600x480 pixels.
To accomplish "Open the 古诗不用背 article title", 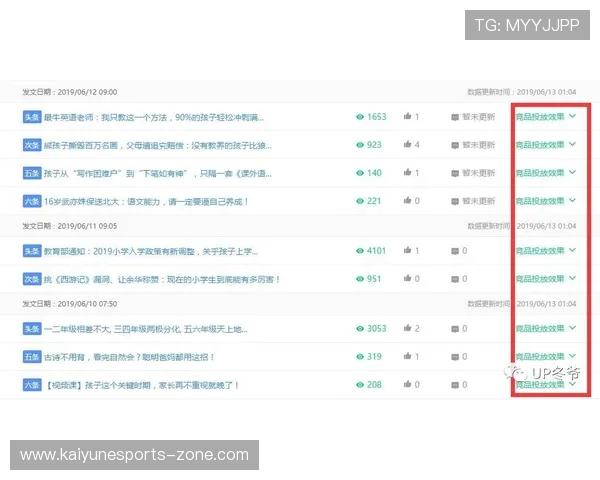I will pyautogui.click(x=129, y=357).
